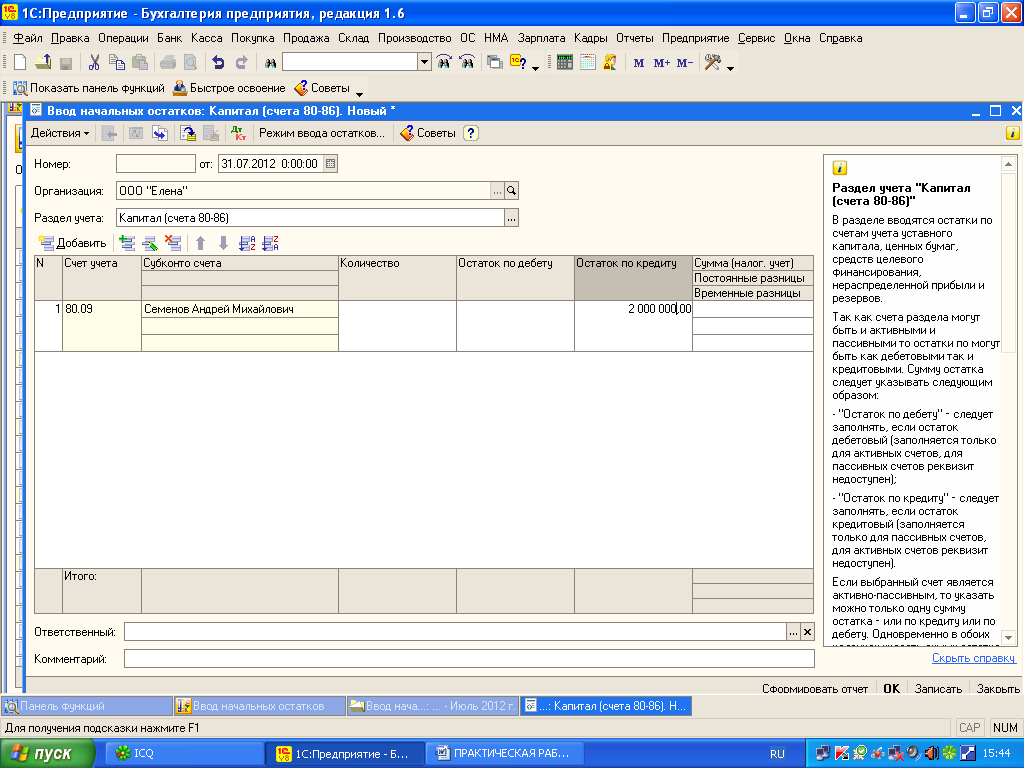Click the Dt/Kt posting result icon
Screen dimensions: 1024x768
pyautogui.click(x=238, y=133)
